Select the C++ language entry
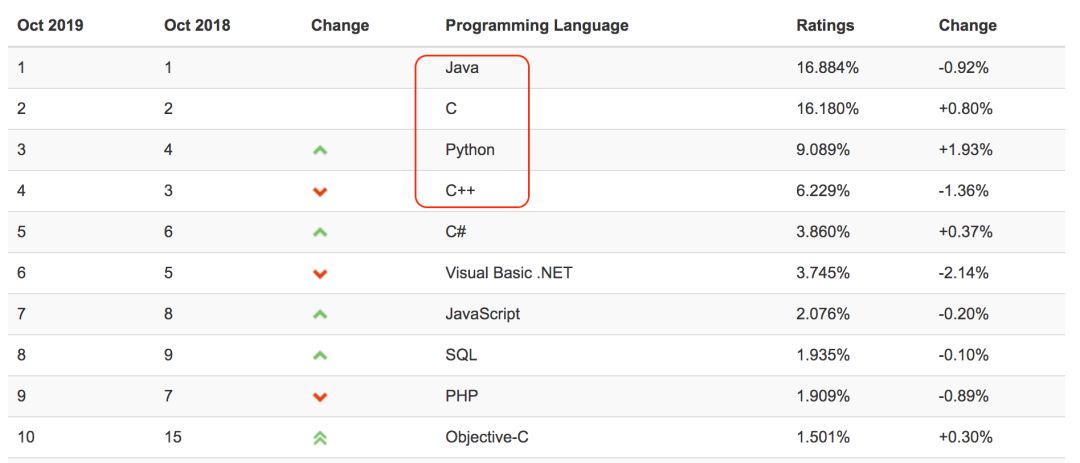Screen dimensions: 1080x463 (x=460, y=191)
